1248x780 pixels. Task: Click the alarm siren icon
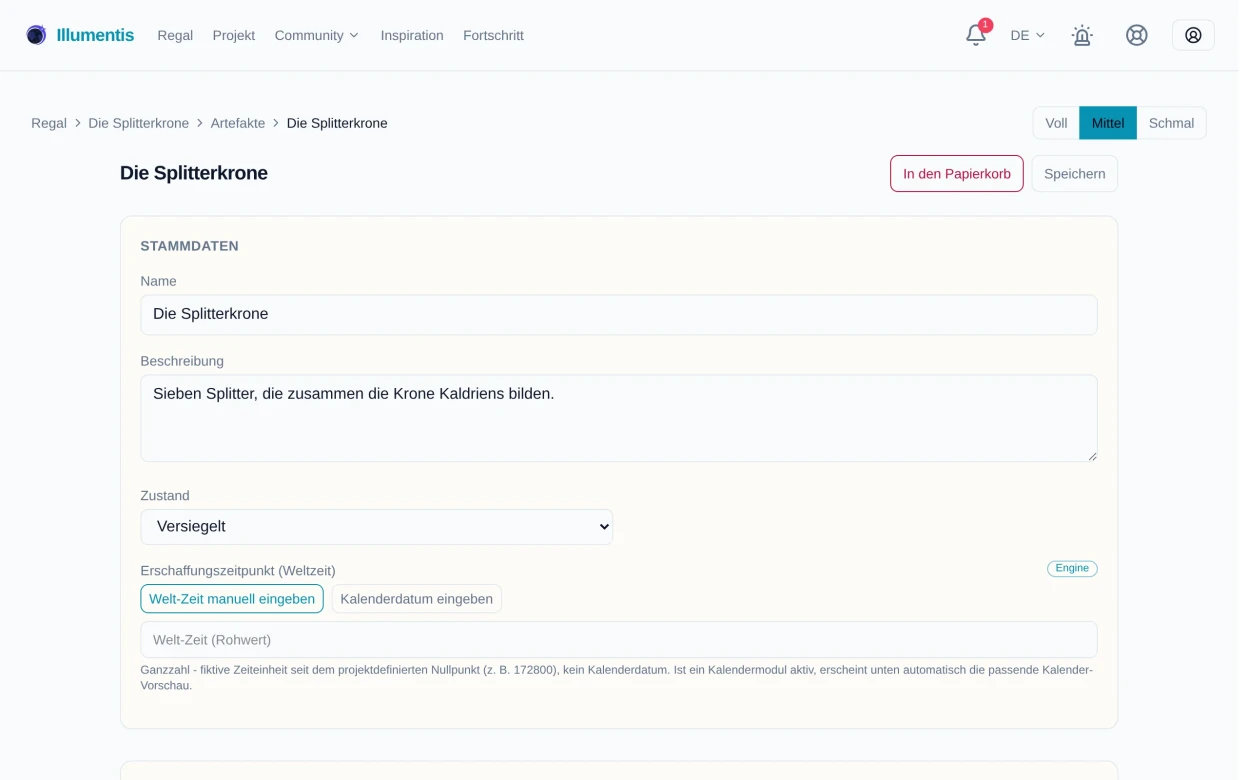(x=1082, y=35)
